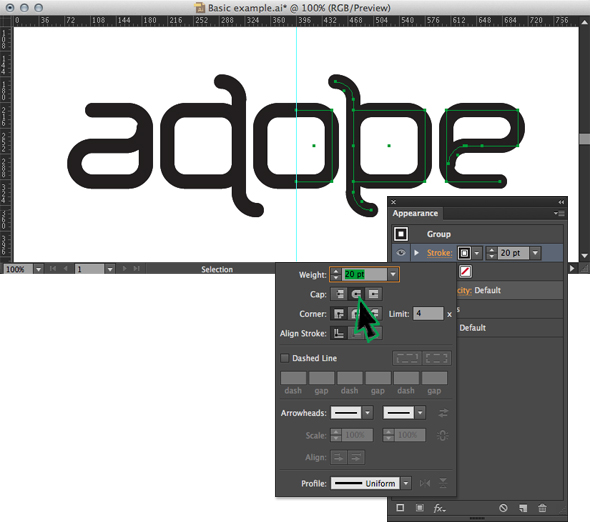Click the second arrowhead Scale stepper
Screen dimensions: 590x522
388,435
